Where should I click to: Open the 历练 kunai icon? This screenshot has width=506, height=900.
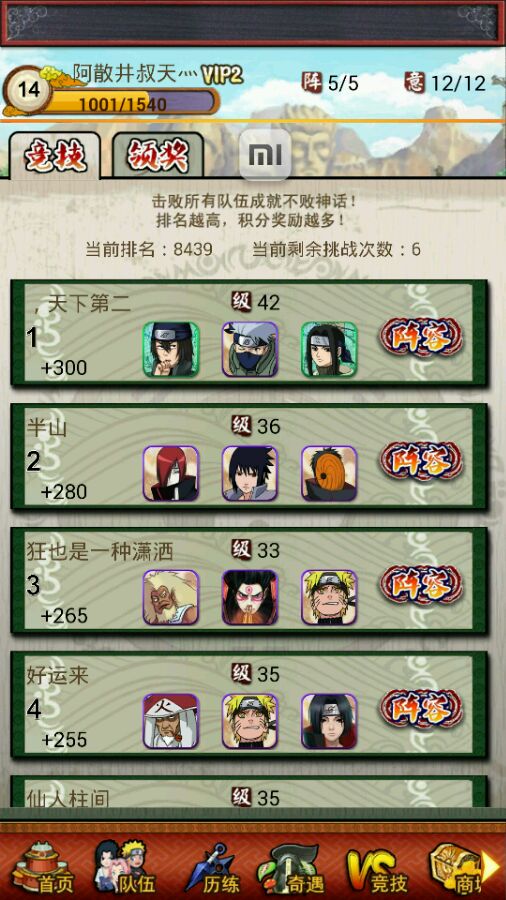213,868
